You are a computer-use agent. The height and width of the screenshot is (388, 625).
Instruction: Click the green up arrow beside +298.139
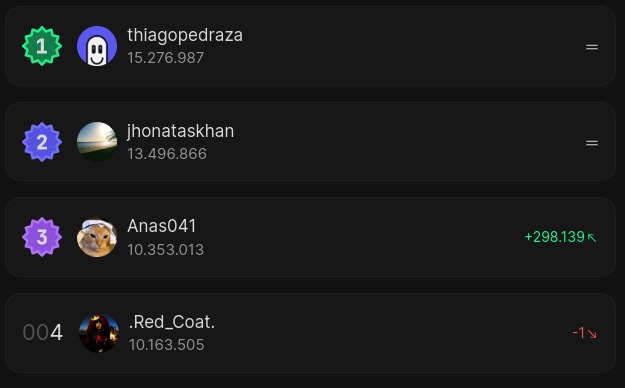pyautogui.click(x=592, y=238)
